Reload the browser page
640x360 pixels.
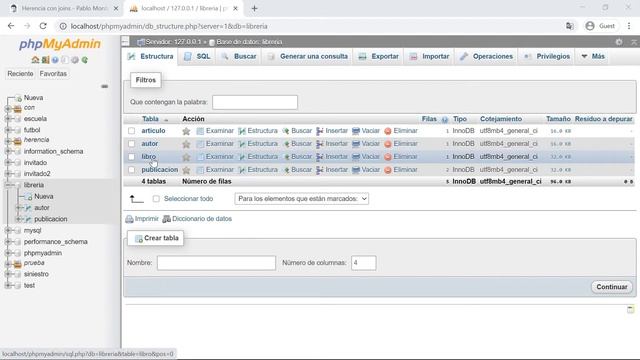tap(43, 26)
